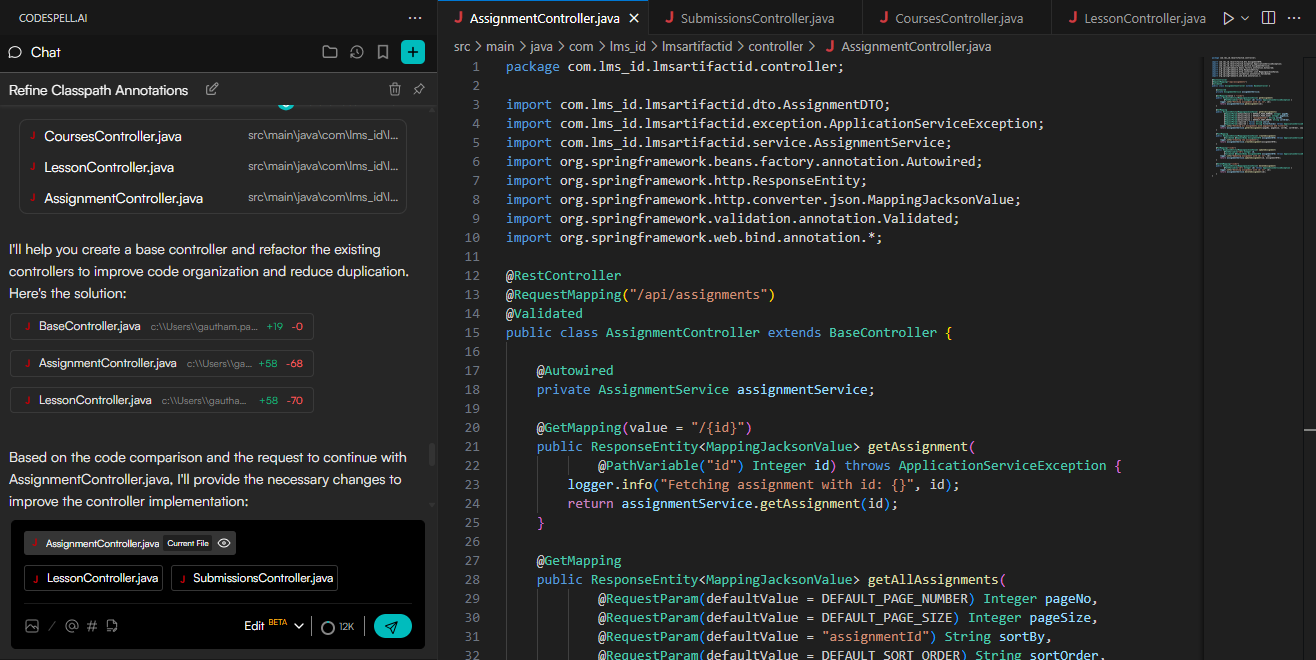Open the AssignmentController.java +58 -68 change card
The image size is (1316, 660).
coord(162,363)
